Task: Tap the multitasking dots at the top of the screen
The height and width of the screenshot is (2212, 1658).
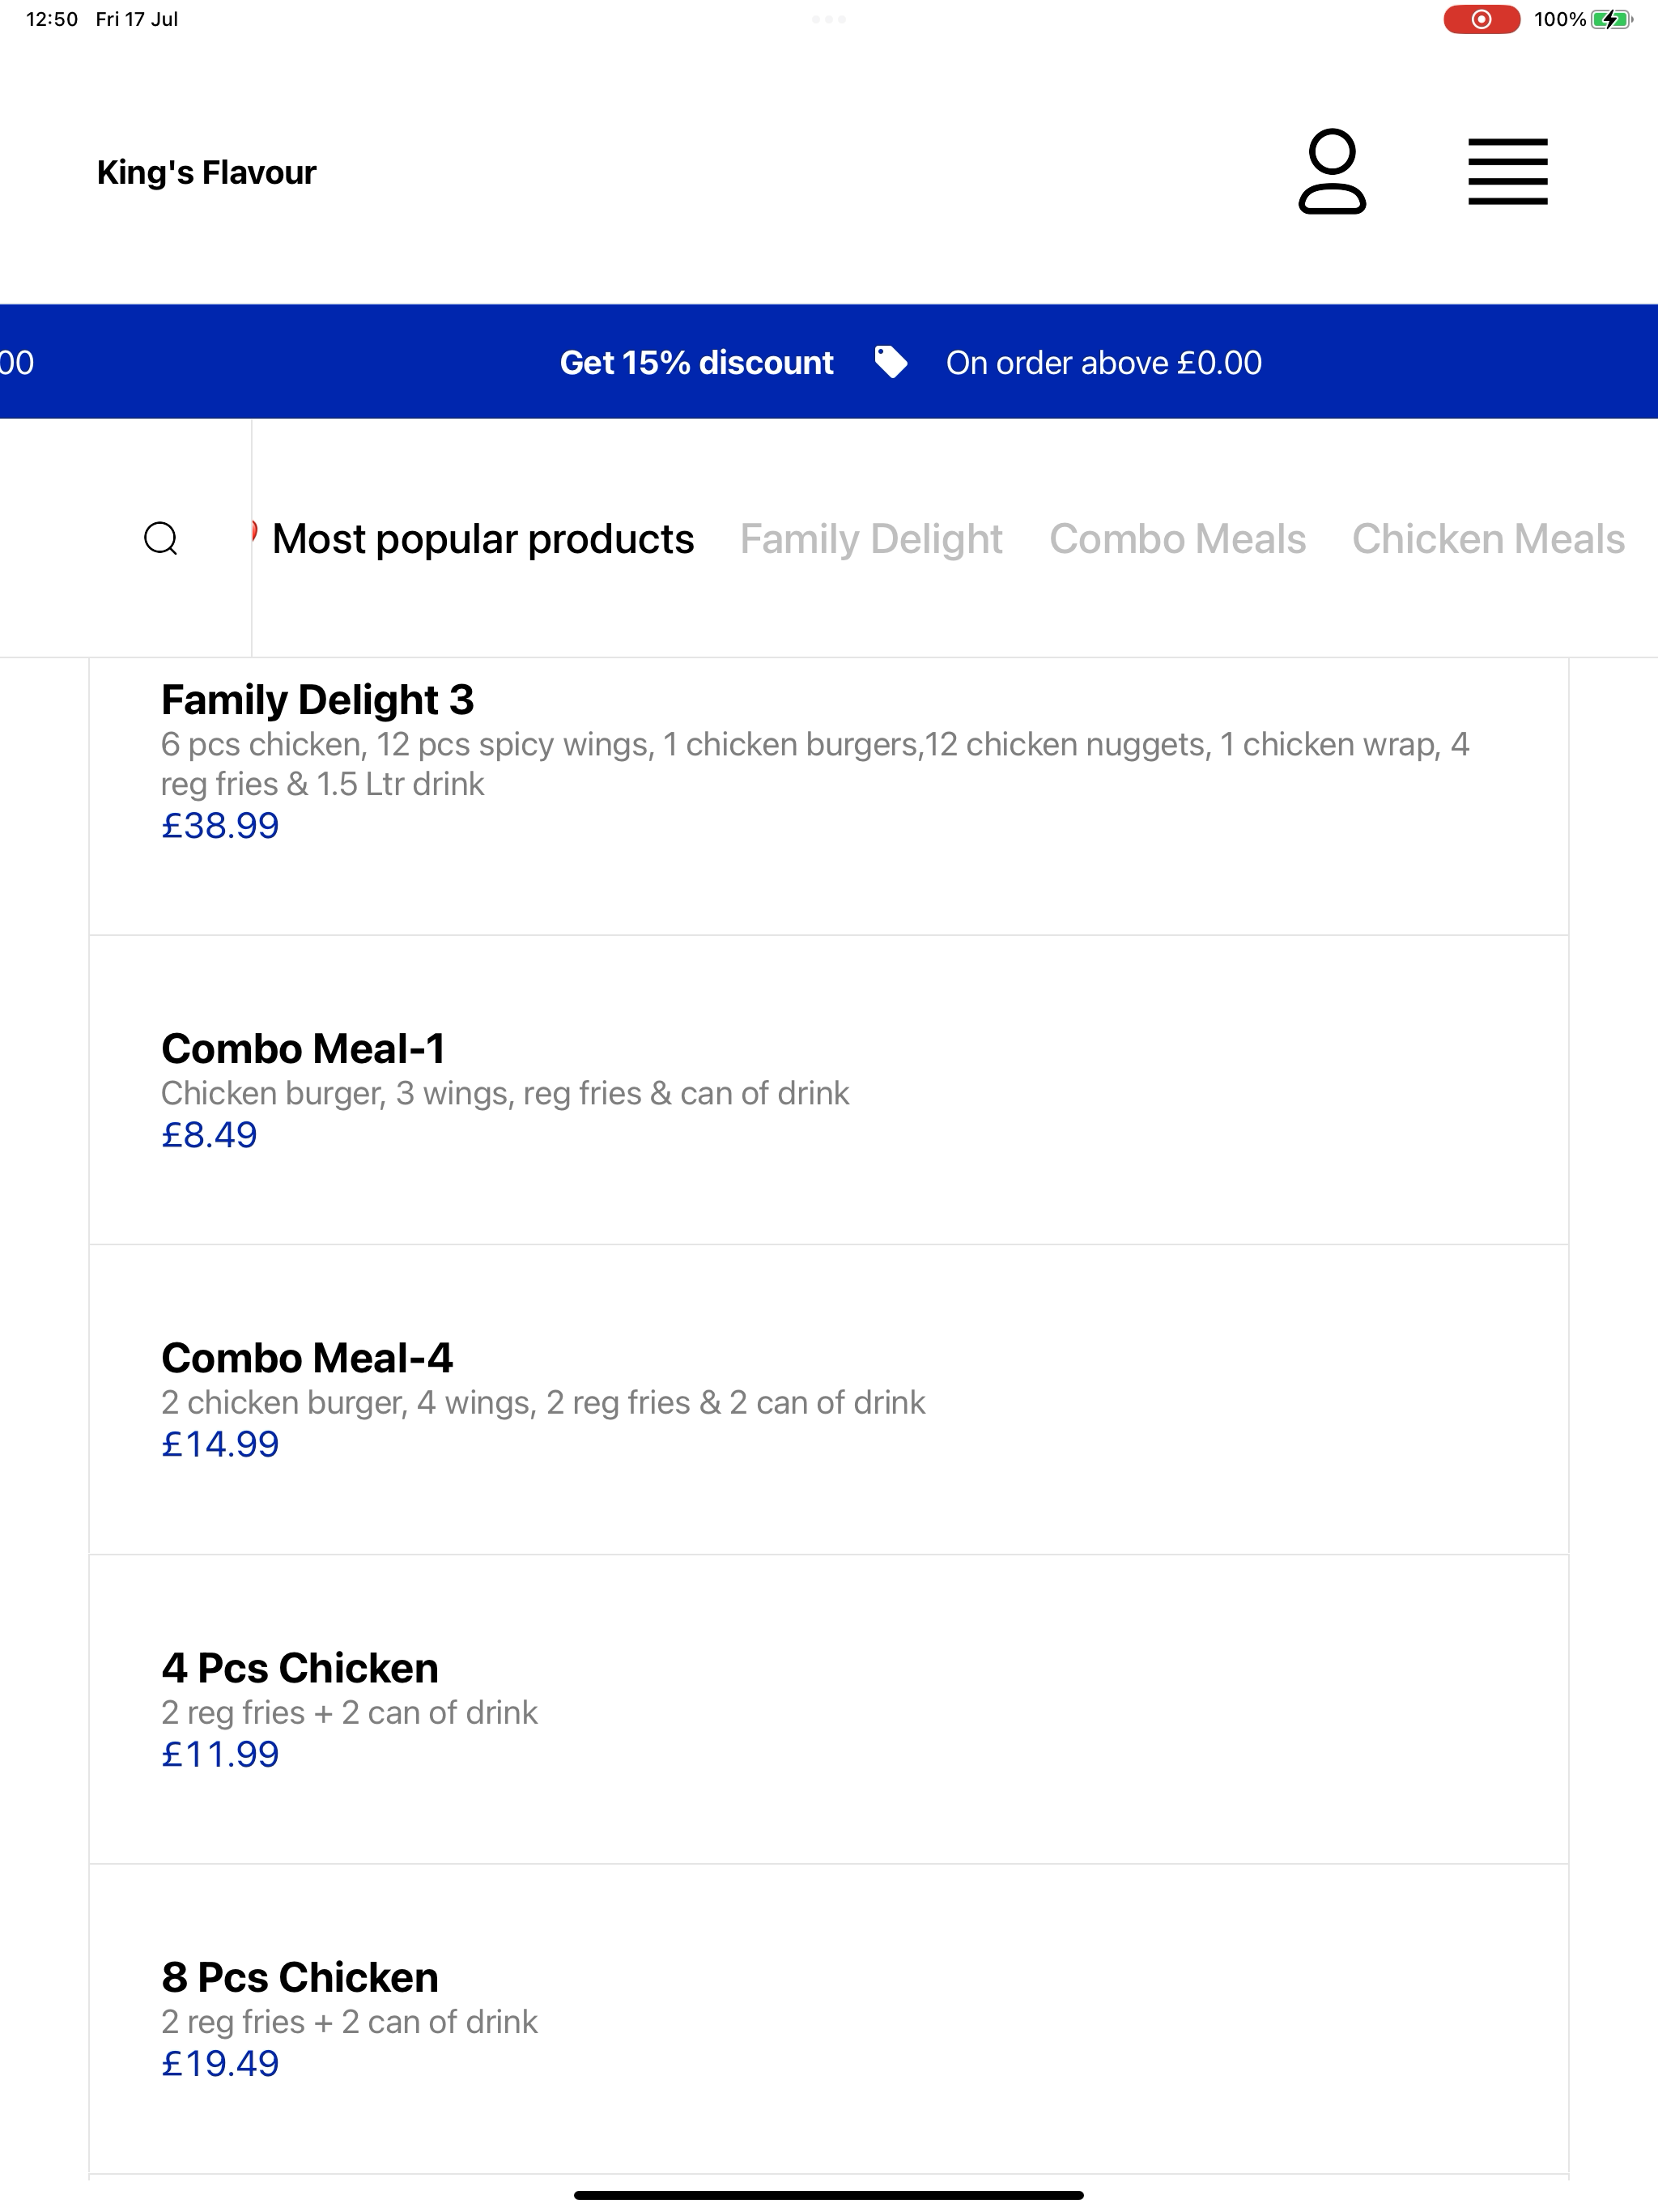Action: (x=829, y=19)
